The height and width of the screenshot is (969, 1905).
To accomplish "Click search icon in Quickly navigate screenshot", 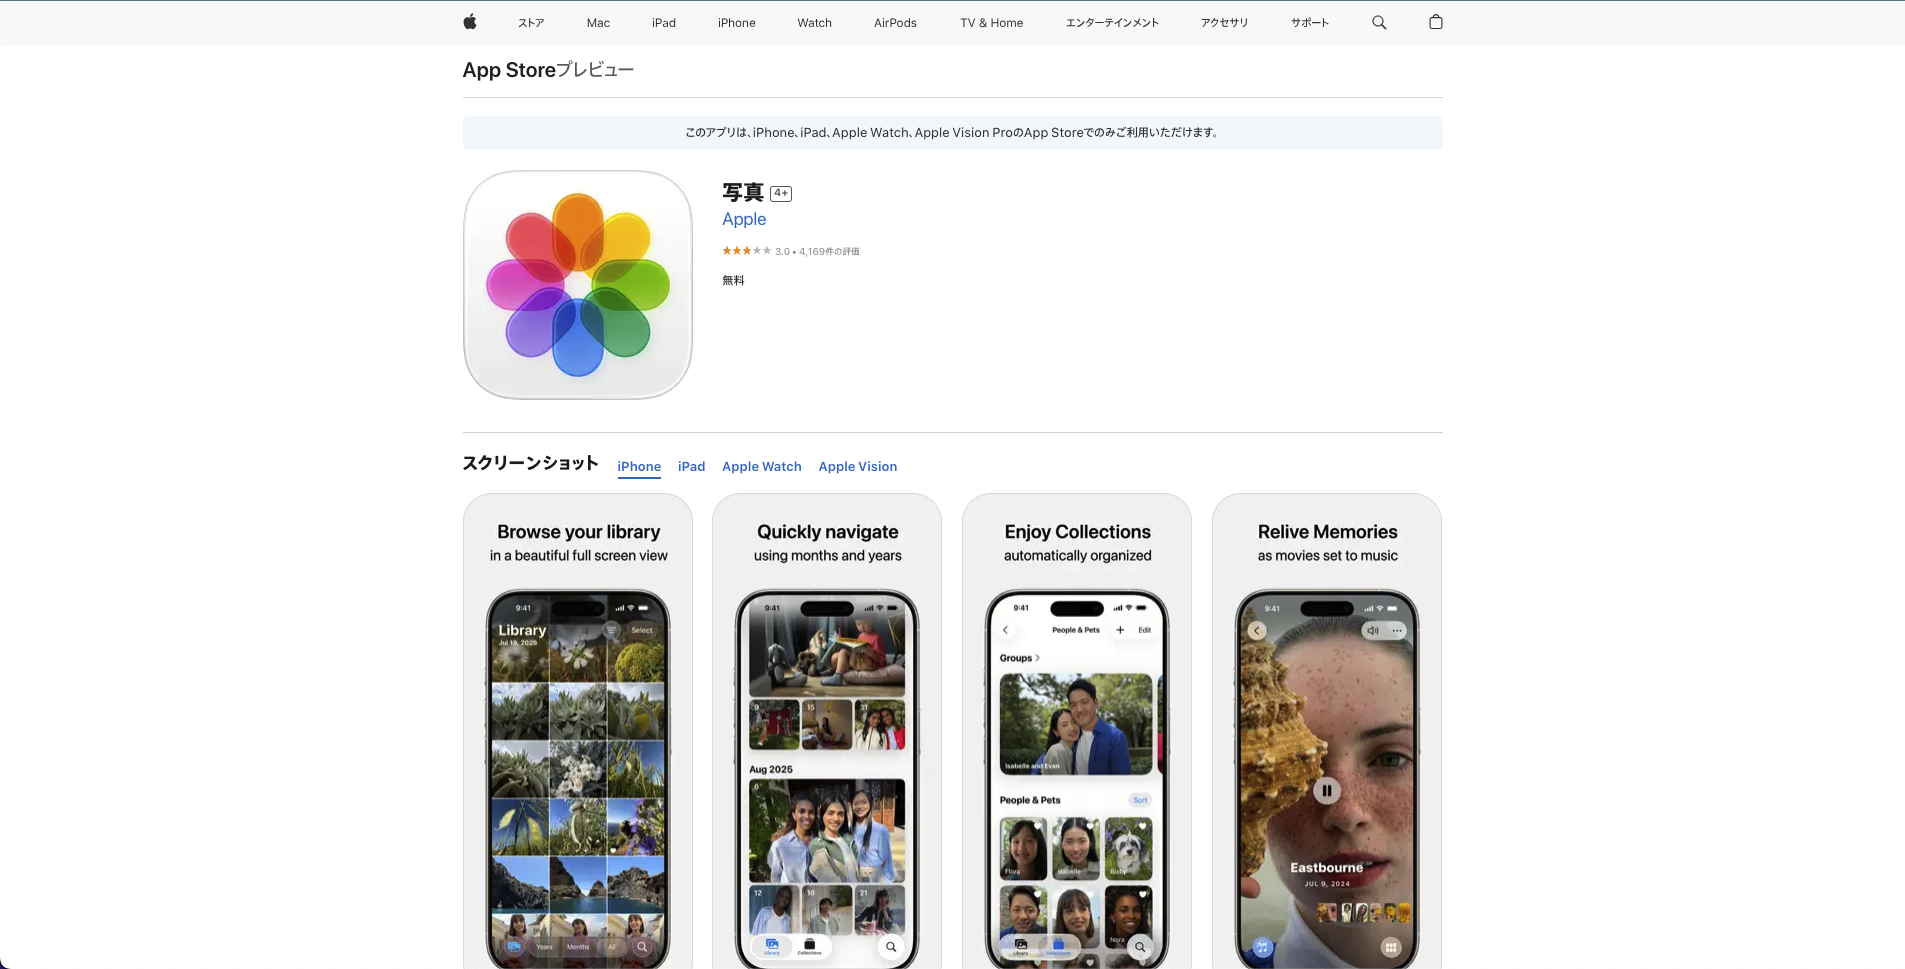I will (890, 946).
